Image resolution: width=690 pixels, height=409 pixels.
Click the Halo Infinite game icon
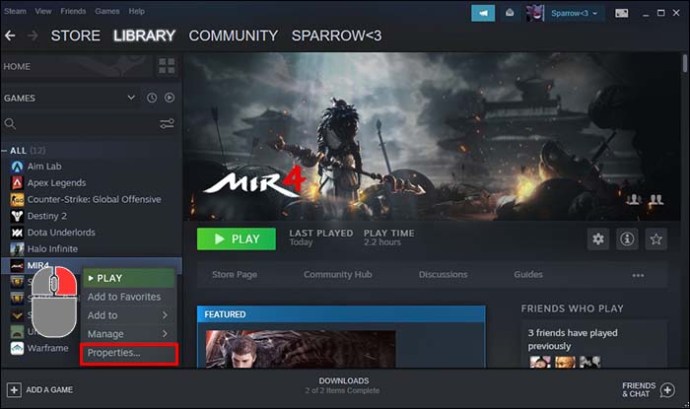tap(17, 249)
